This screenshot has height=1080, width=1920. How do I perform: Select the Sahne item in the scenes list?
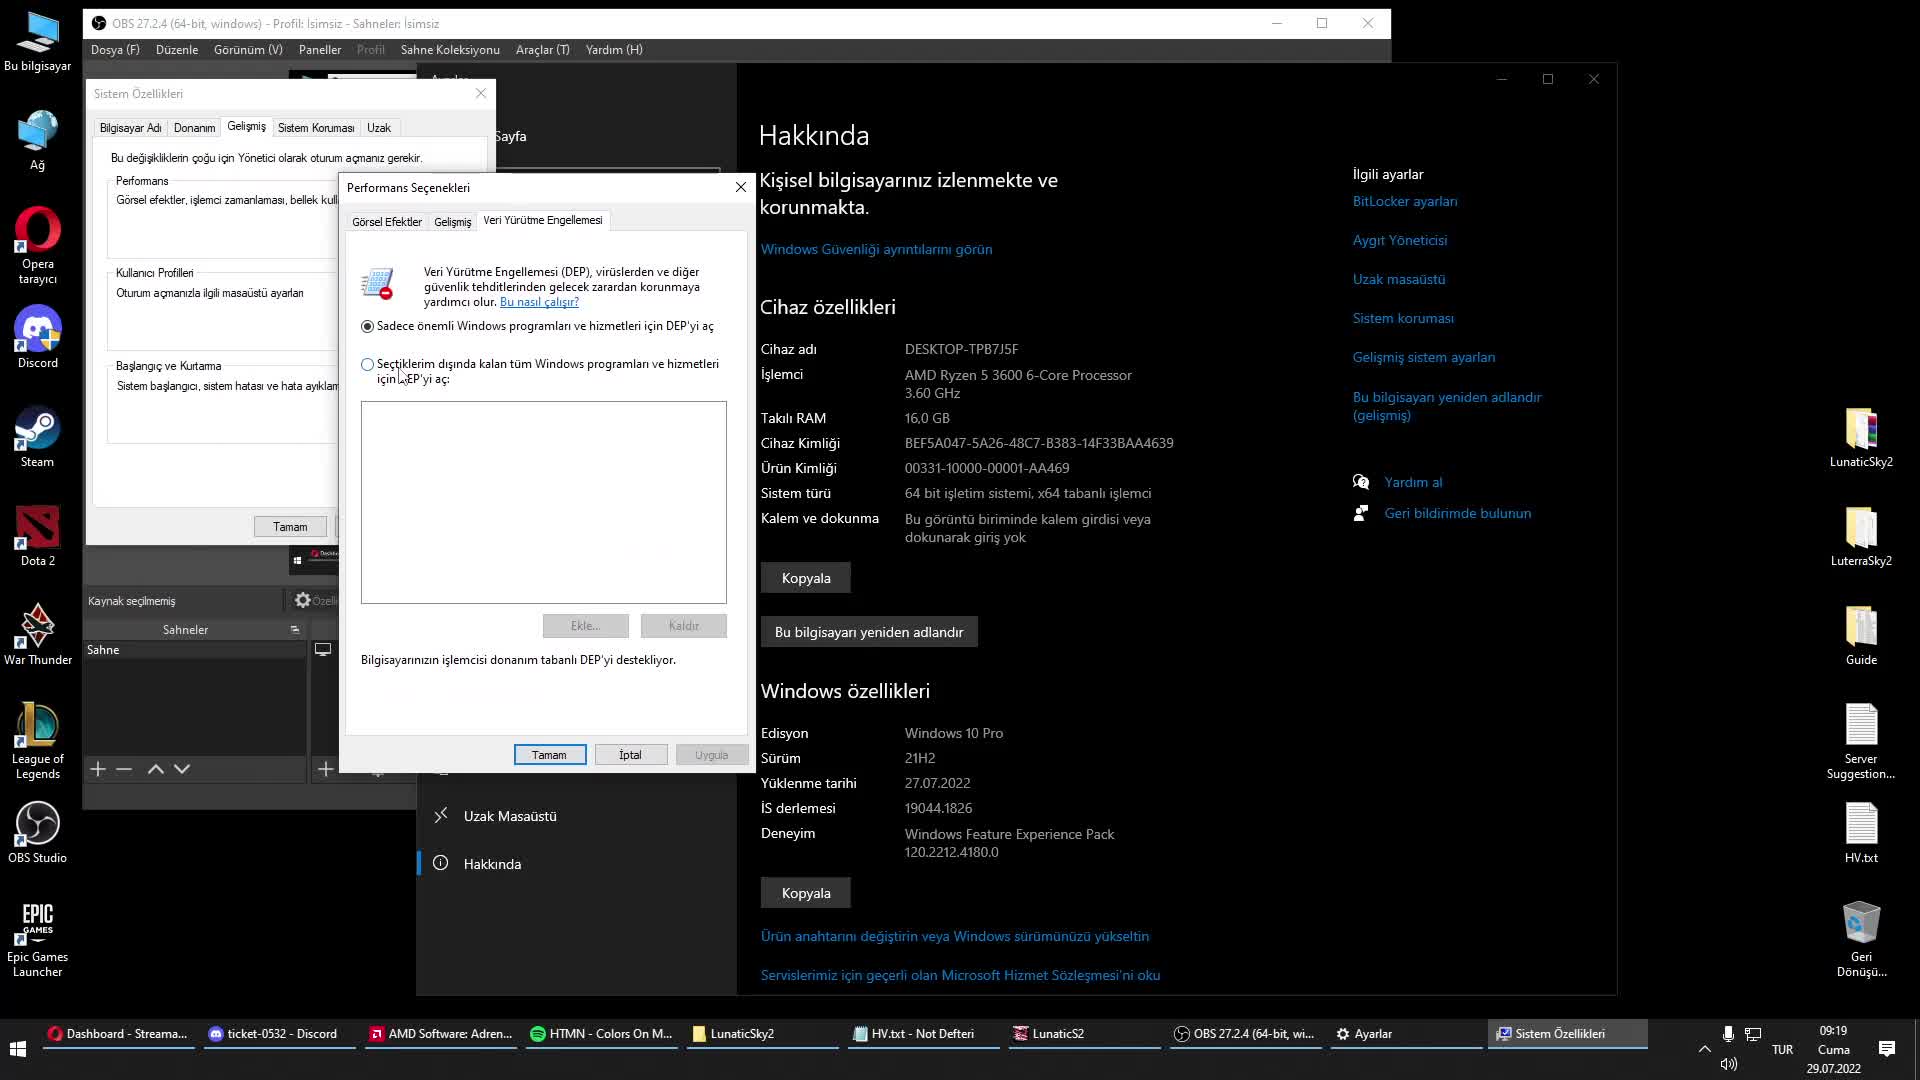point(103,650)
